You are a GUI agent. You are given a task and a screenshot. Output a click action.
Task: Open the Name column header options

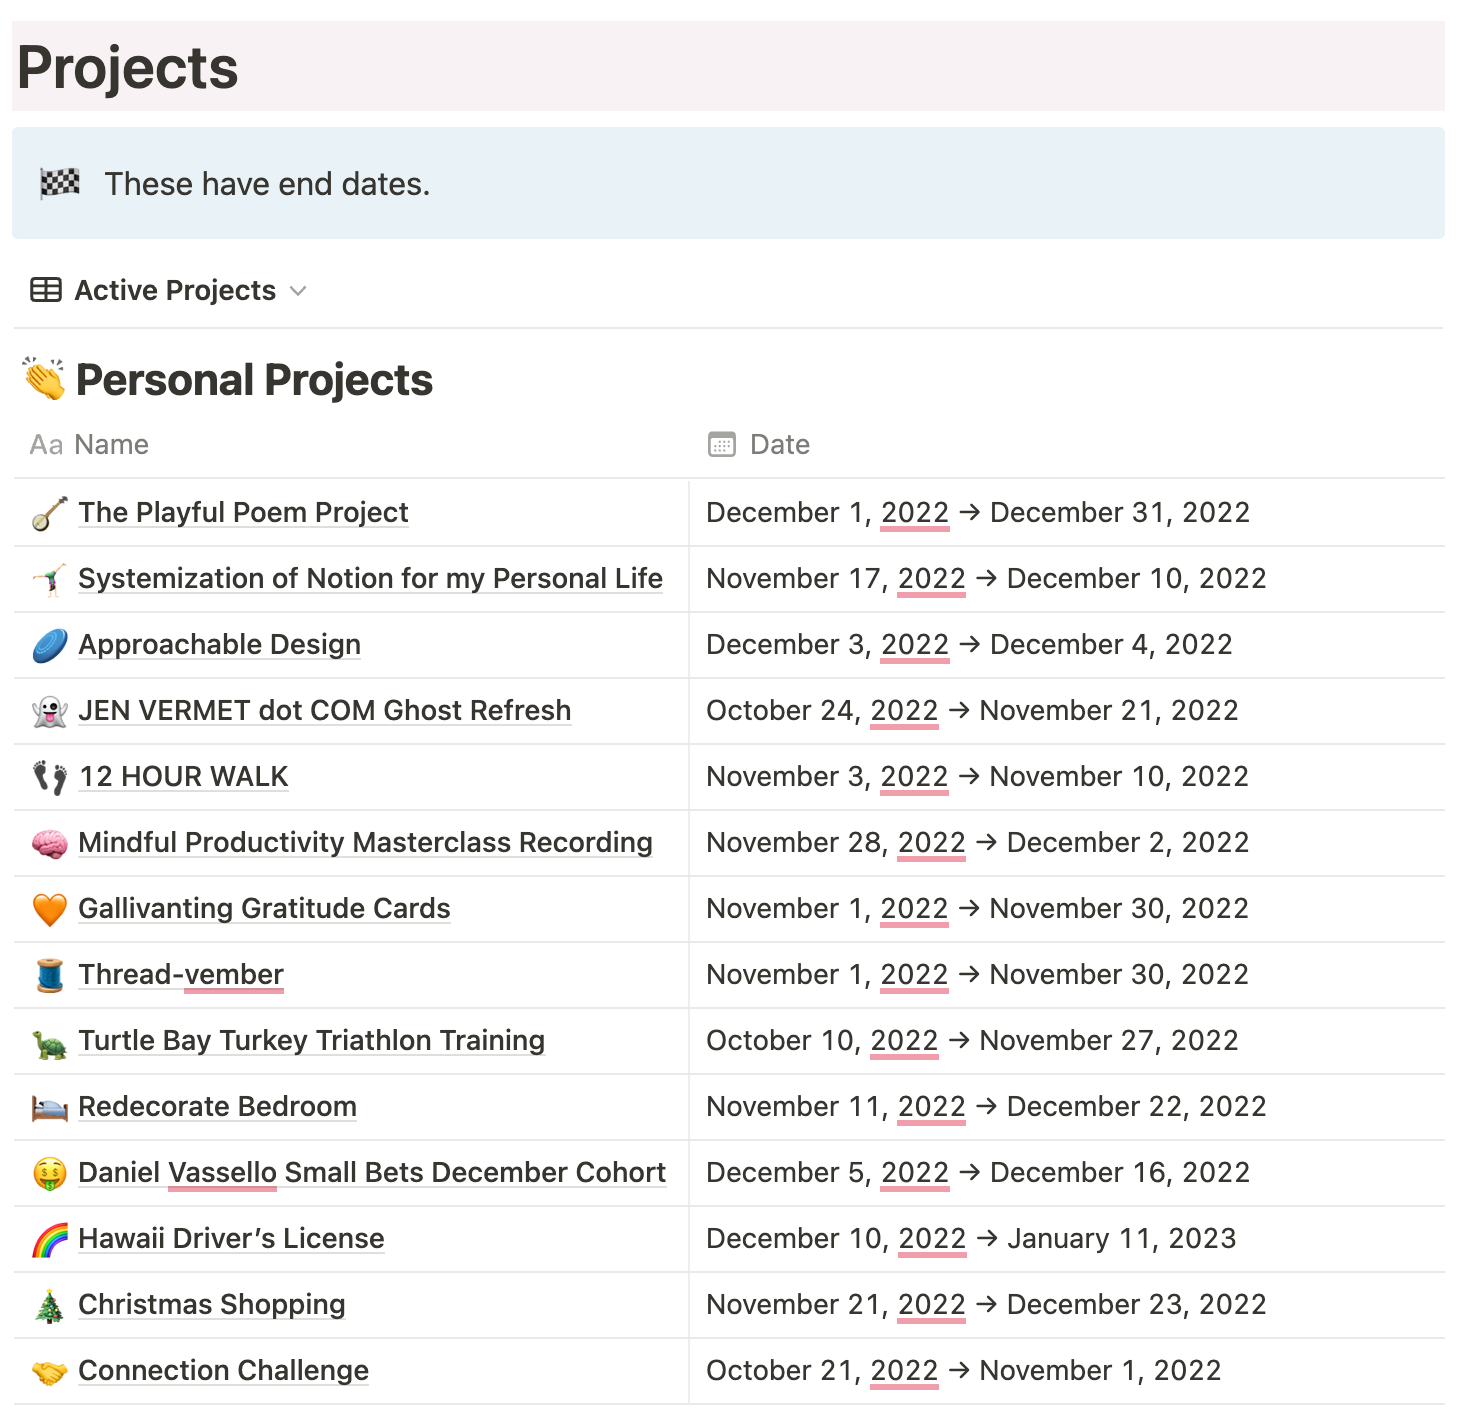coord(90,444)
